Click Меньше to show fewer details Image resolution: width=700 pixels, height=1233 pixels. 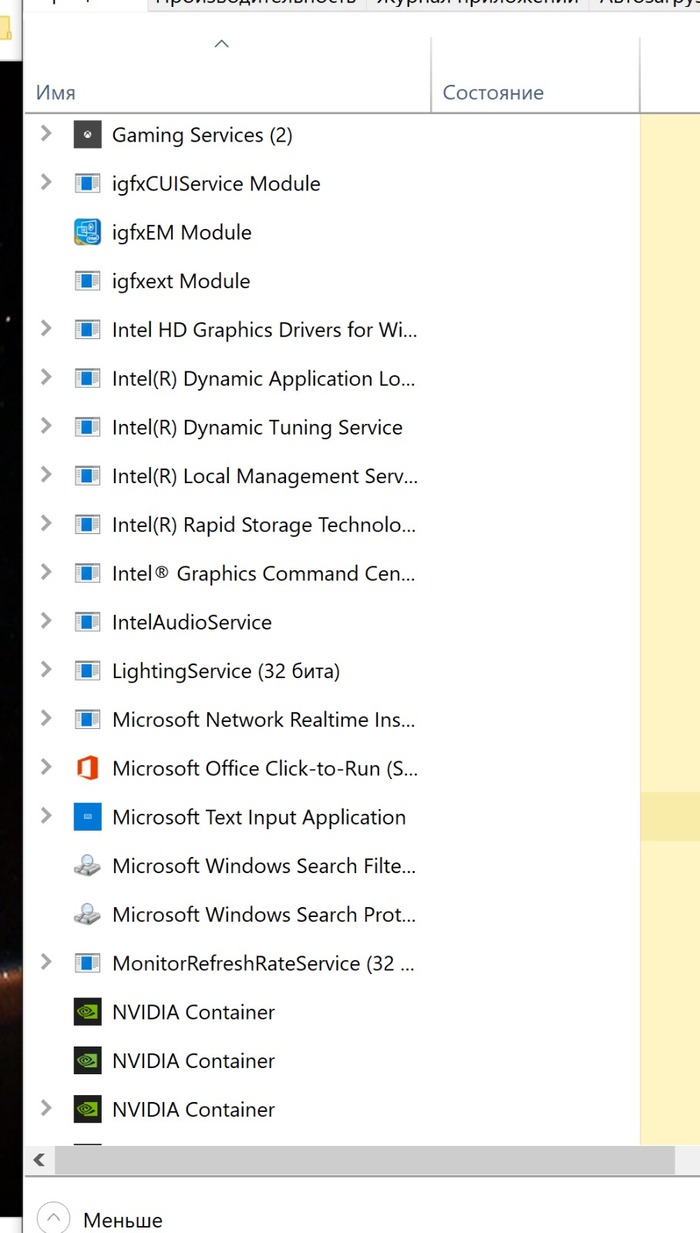pyautogui.click(x=122, y=1221)
